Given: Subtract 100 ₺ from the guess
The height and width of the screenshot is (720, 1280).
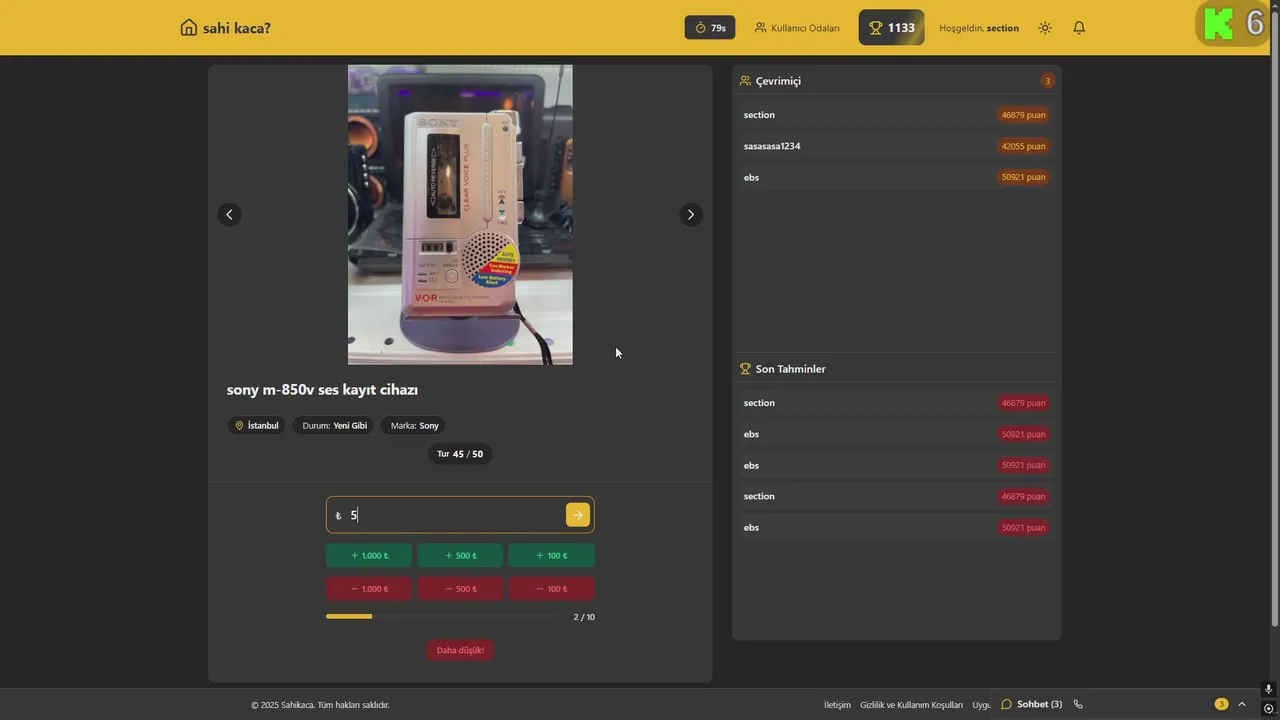Looking at the screenshot, I should (x=551, y=588).
